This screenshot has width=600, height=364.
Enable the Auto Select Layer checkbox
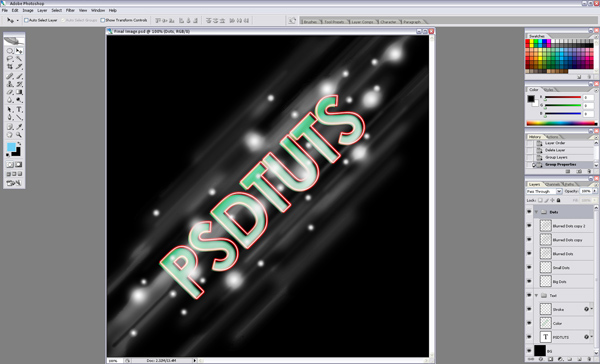click(x=26, y=20)
